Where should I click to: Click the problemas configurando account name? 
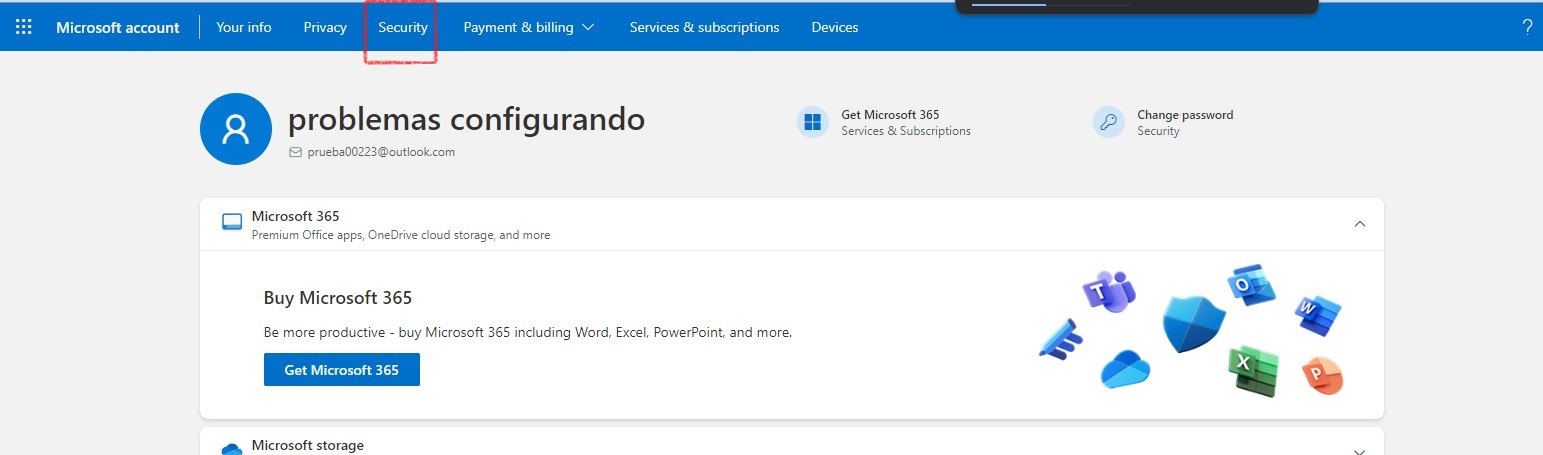point(466,119)
